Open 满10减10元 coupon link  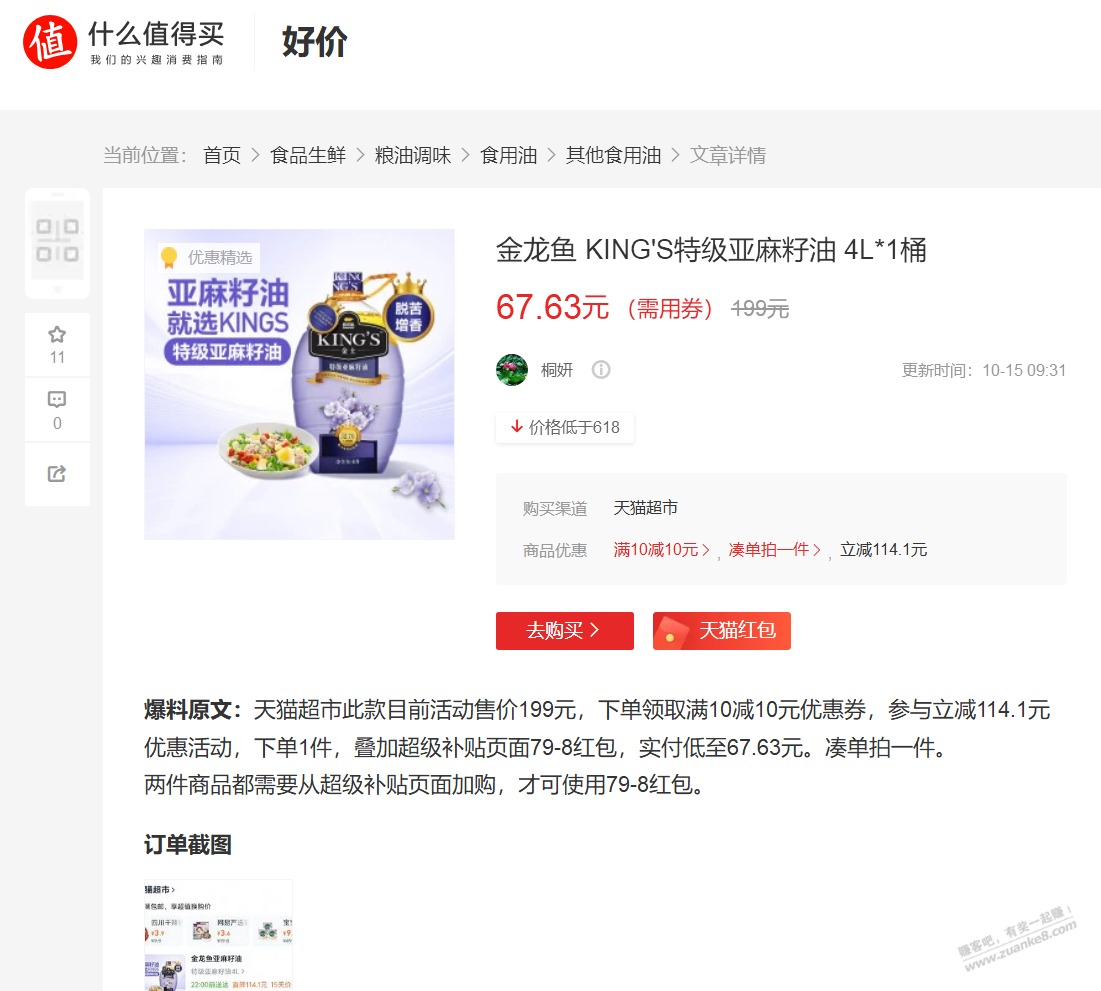tap(661, 550)
